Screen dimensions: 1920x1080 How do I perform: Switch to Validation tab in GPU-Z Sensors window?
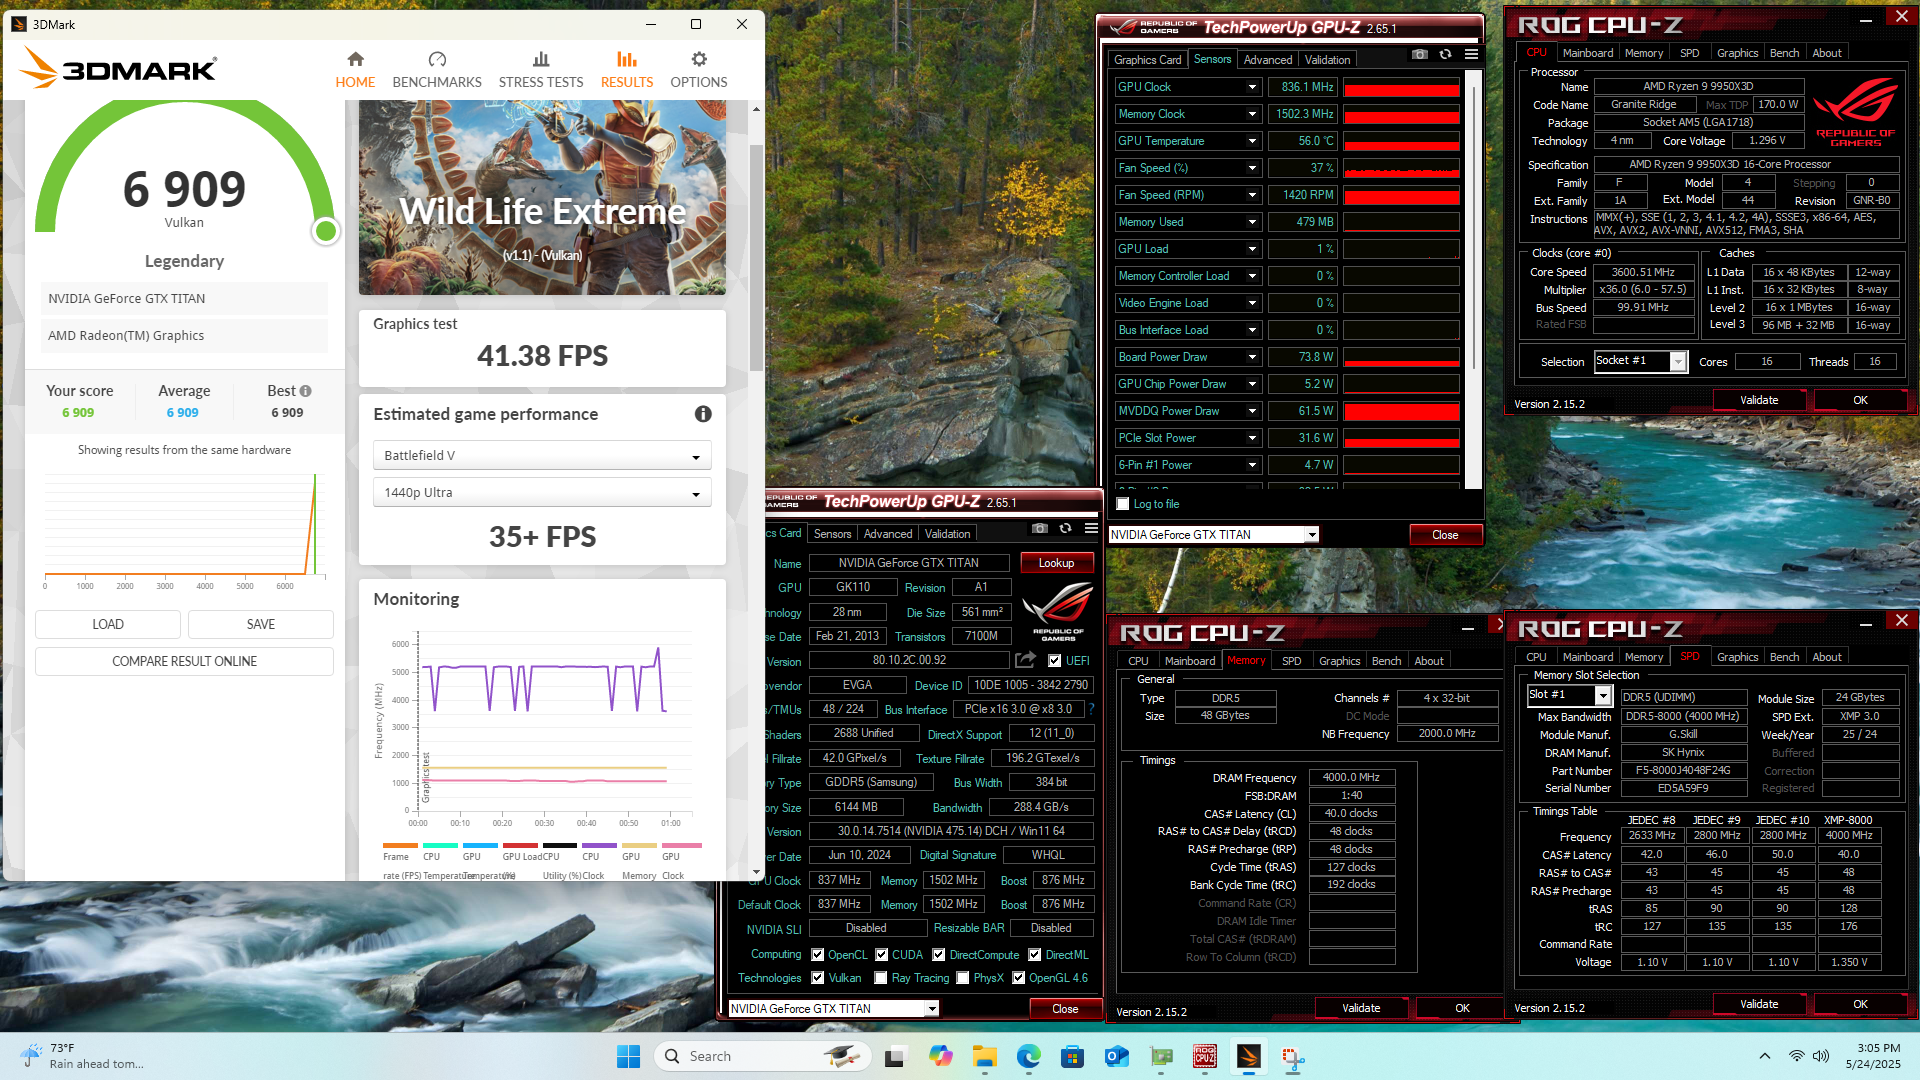[x=1327, y=60]
